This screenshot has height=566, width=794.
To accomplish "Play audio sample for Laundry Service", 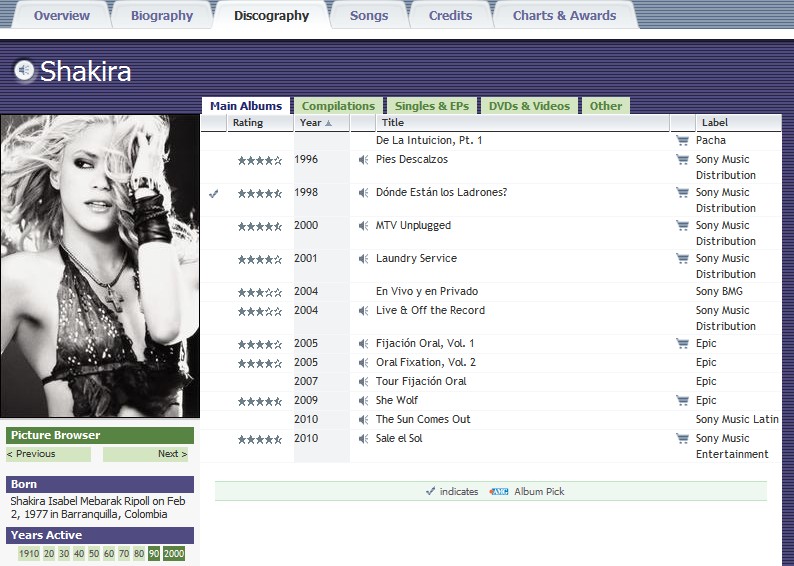I will tap(364, 259).
